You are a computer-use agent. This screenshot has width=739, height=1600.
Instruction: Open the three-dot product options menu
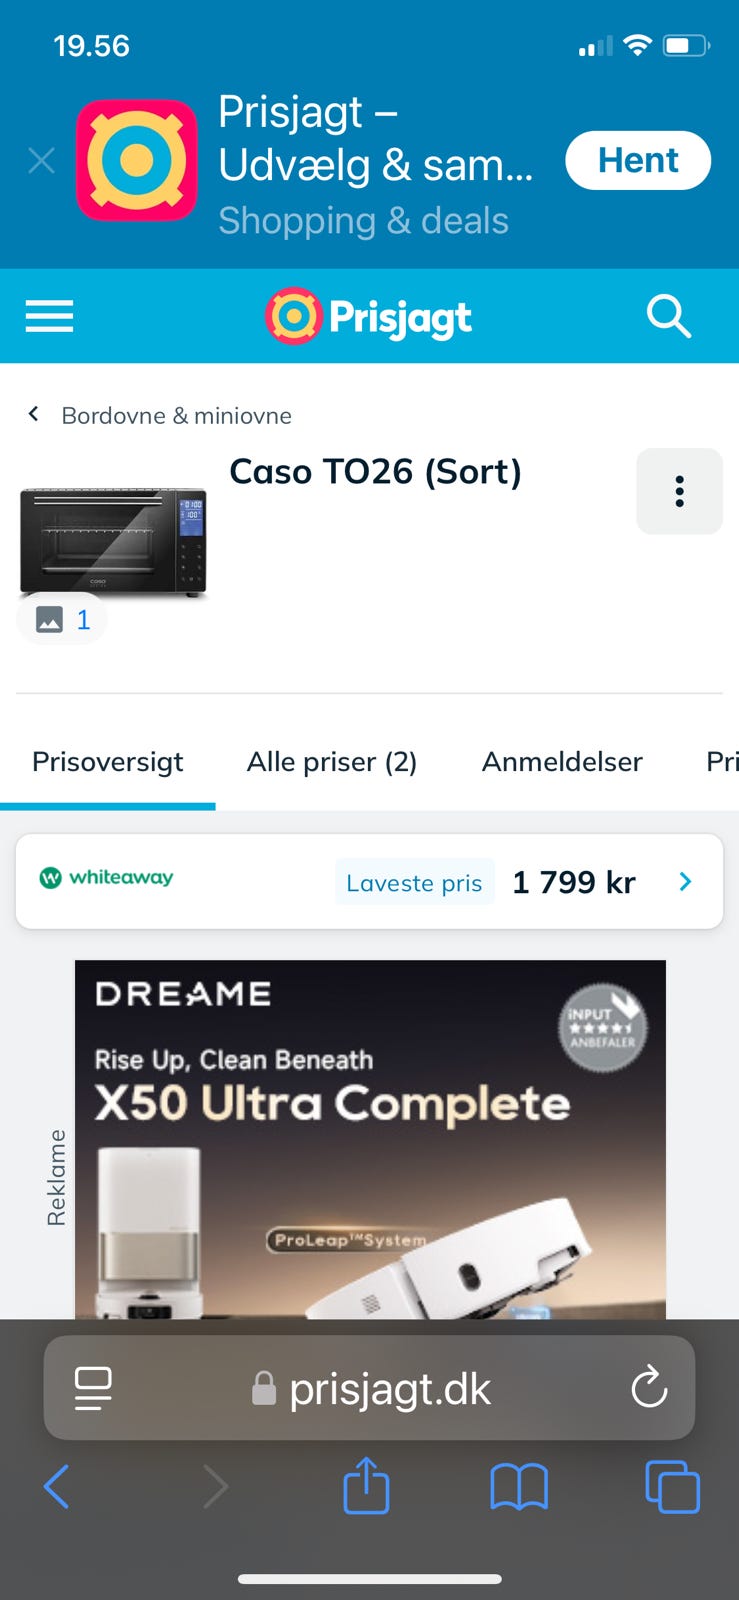point(679,491)
